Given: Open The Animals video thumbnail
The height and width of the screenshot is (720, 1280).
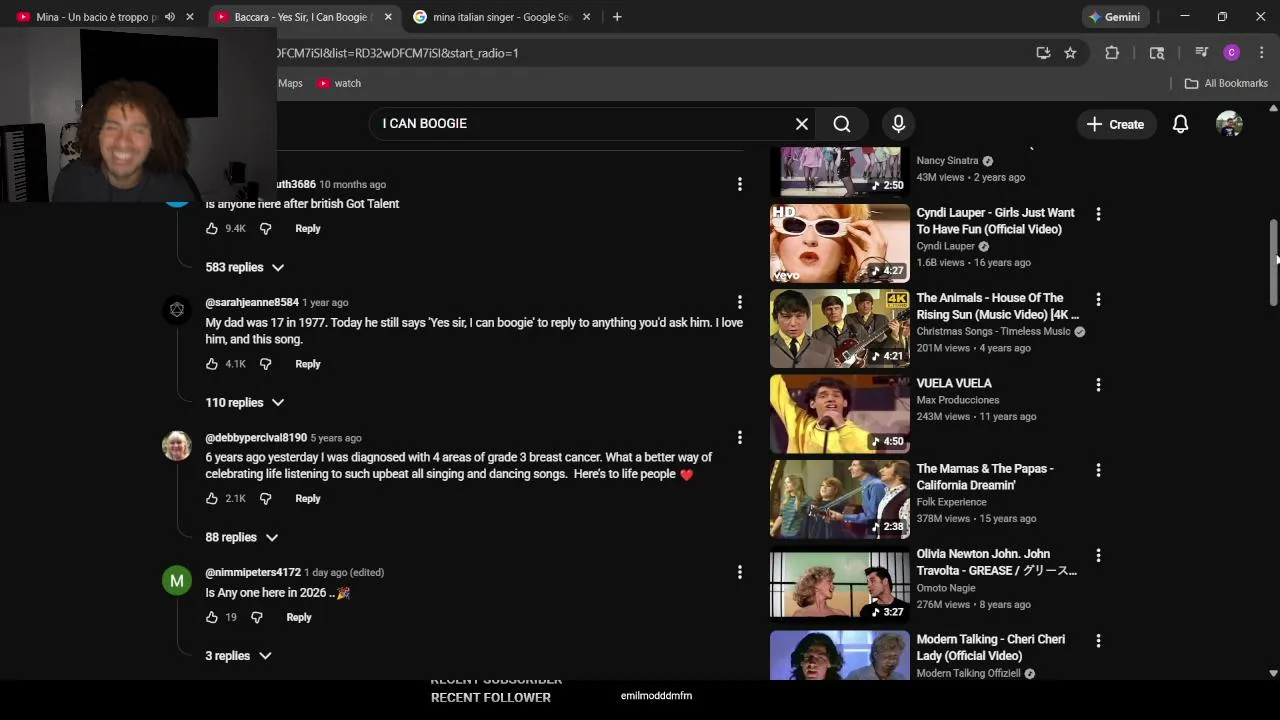Looking at the screenshot, I should (x=839, y=329).
